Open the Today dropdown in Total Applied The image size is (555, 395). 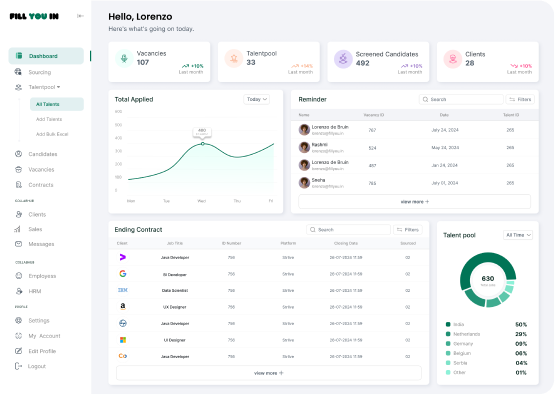coord(257,99)
